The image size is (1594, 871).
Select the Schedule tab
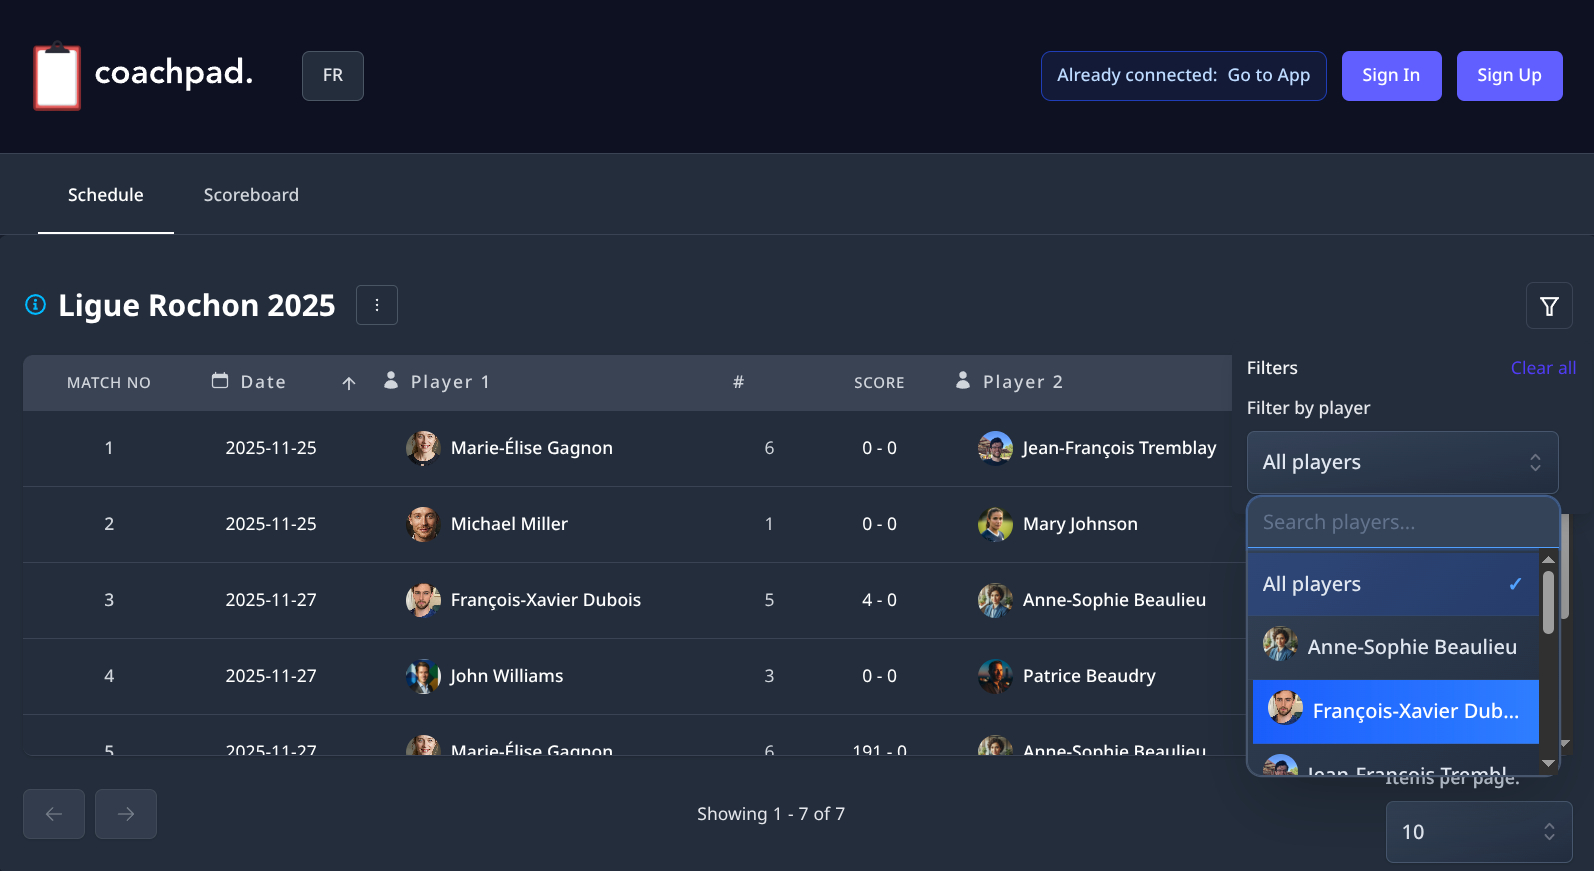tap(105, 194)
